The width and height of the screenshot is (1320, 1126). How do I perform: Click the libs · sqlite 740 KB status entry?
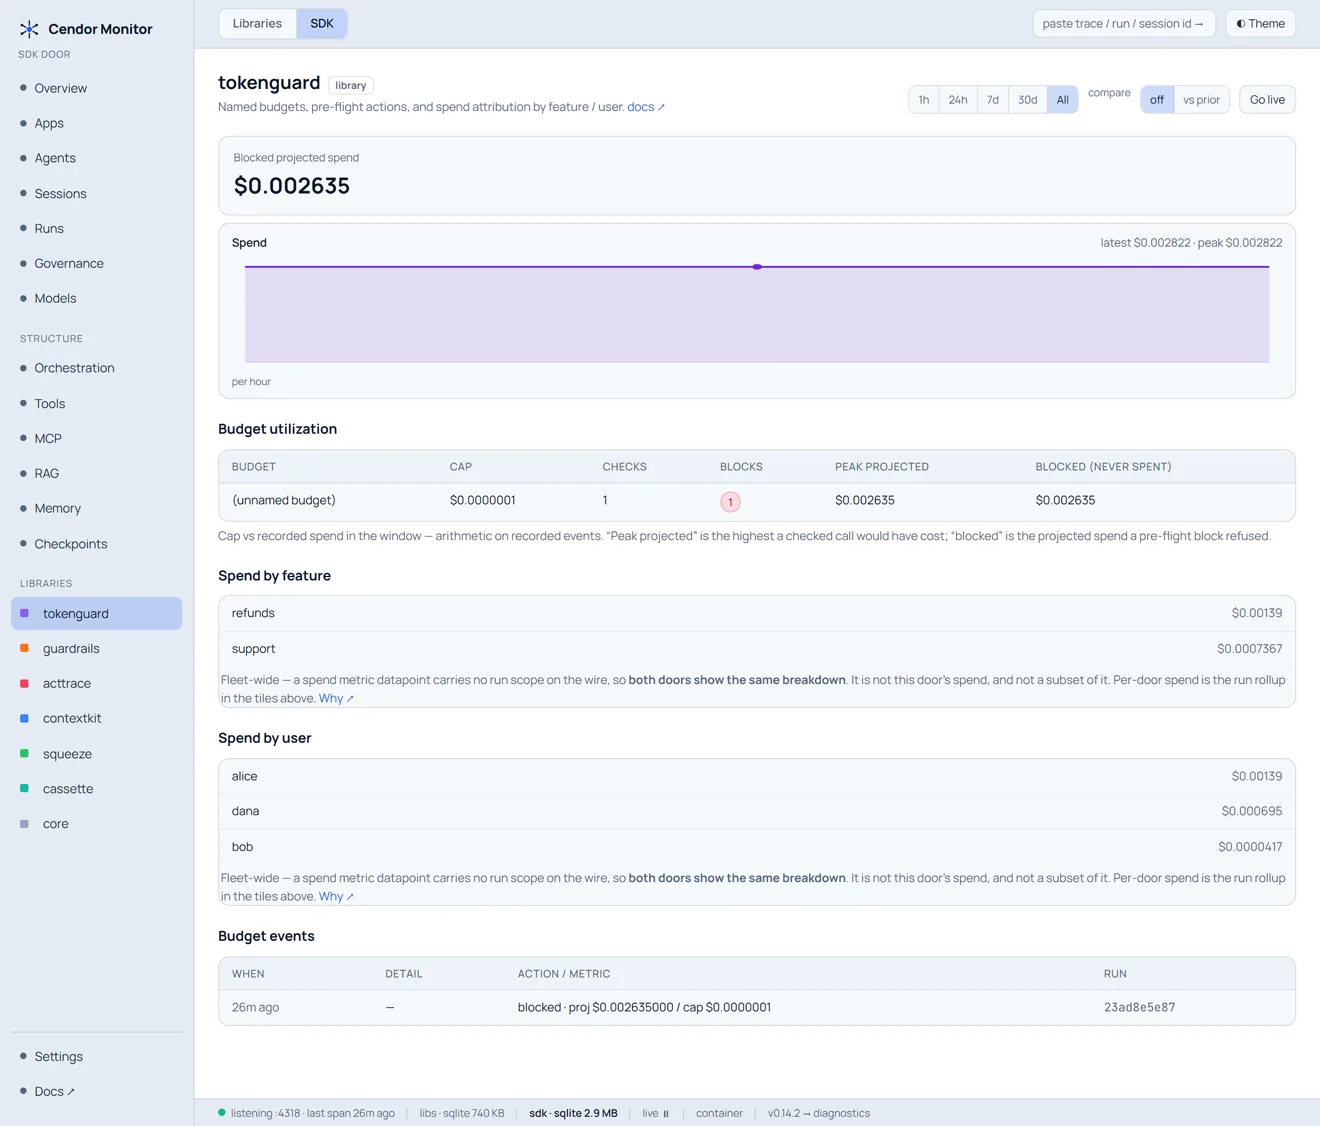(462, 1113)
